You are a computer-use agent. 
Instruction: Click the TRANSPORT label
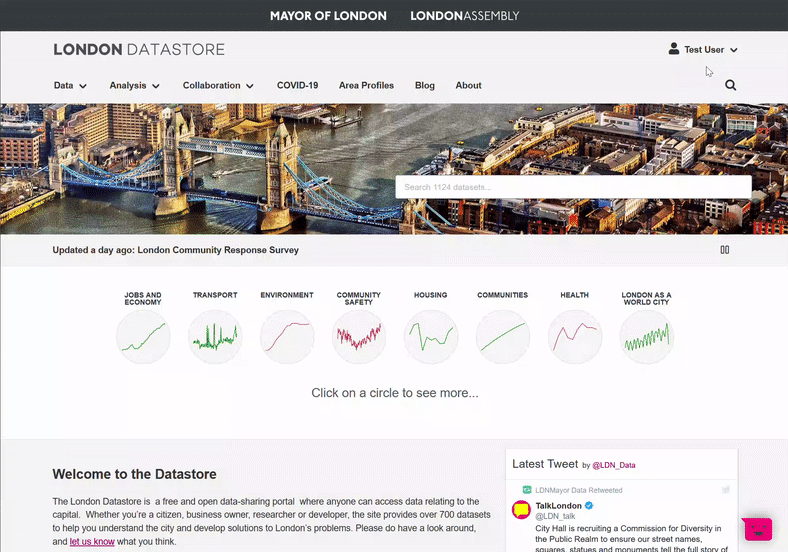click(x=215, y=295)
